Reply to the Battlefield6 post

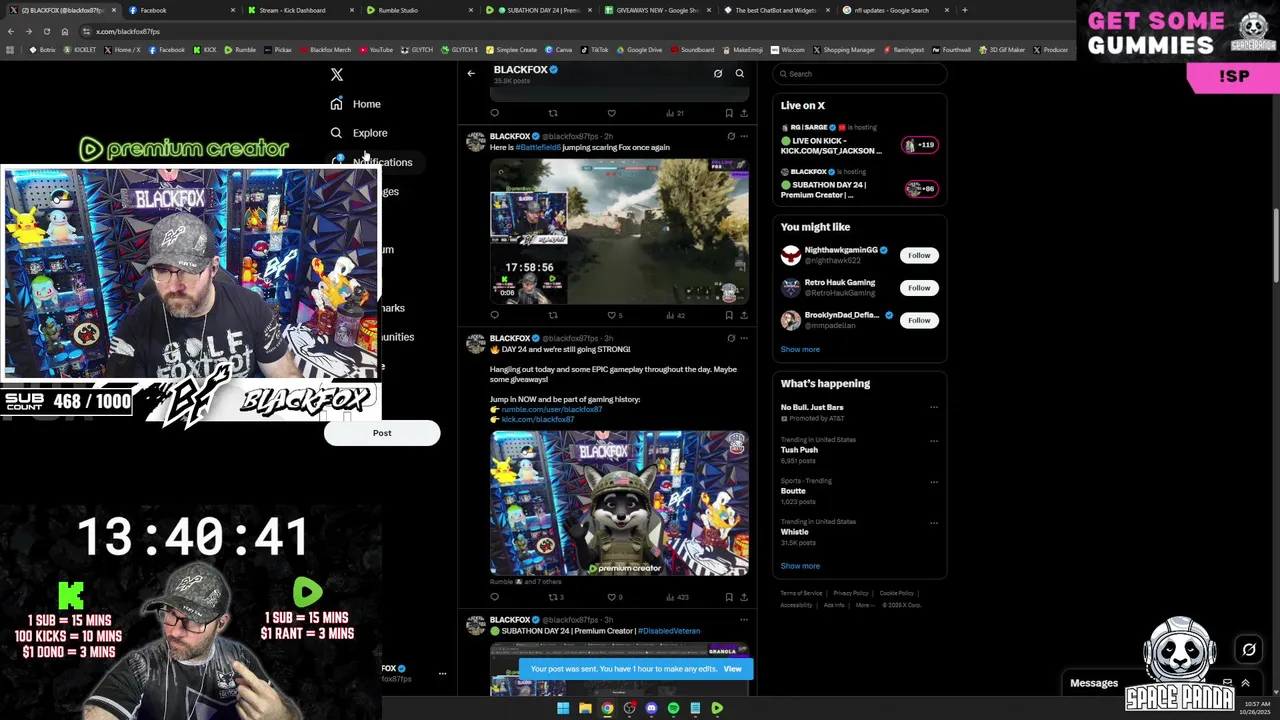coord(494,315)
